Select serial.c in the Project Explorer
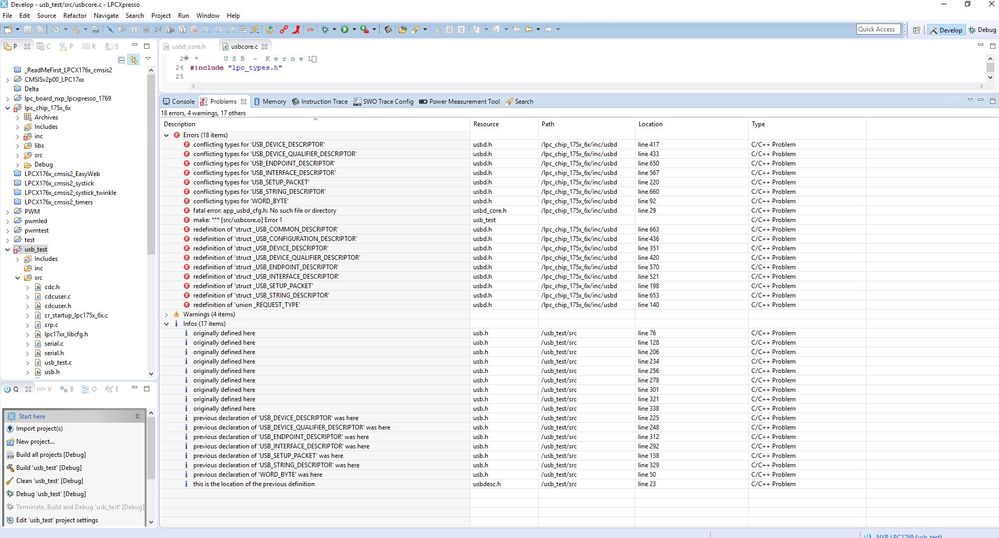999x538 pixels. 54,344
